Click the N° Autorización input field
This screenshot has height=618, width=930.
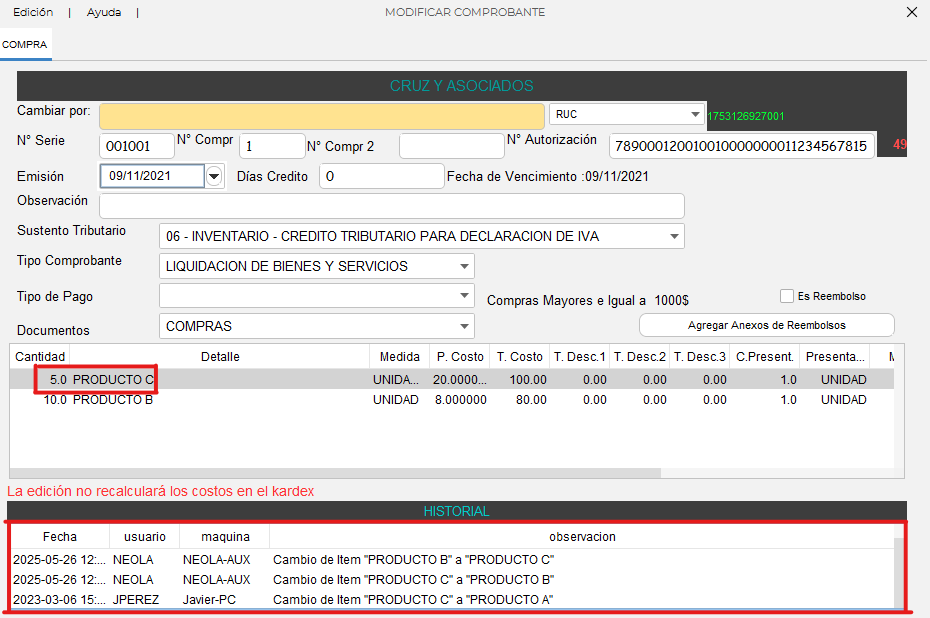pyautogui.click(x=741, y=146)
